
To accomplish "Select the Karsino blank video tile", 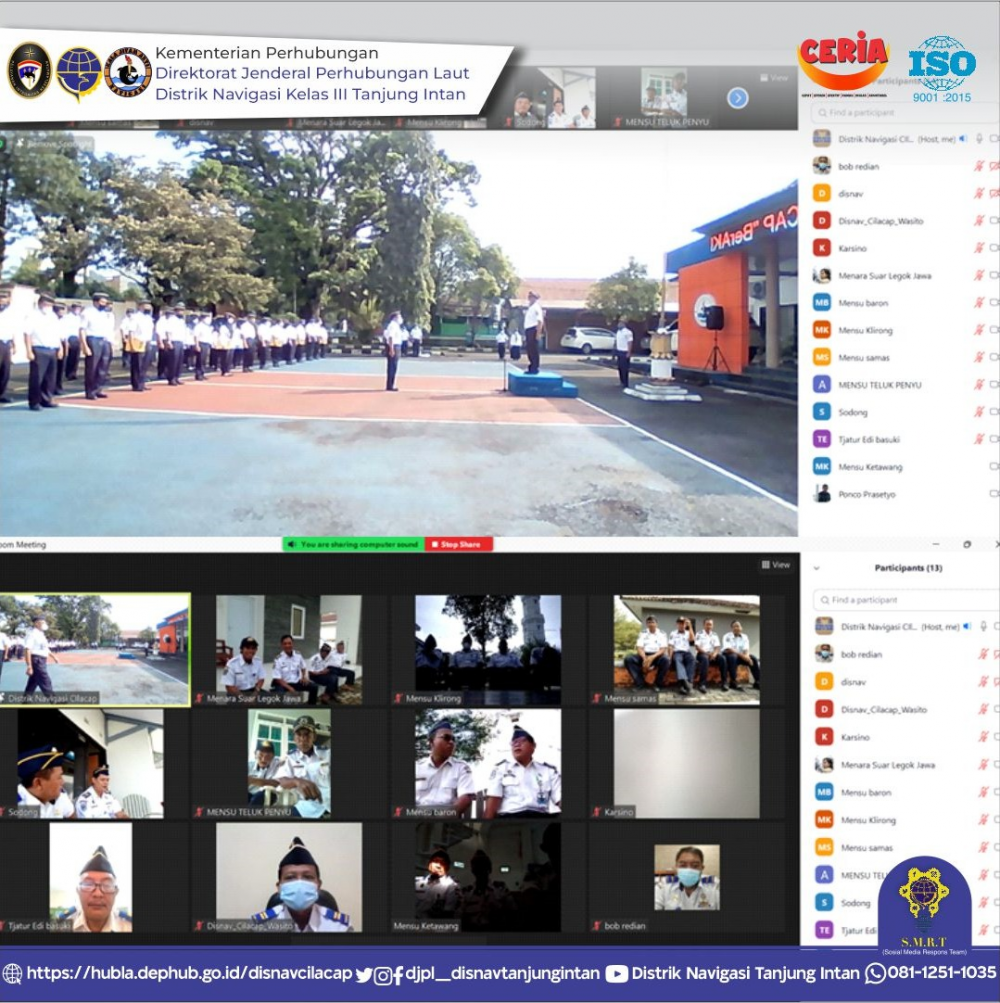I will coord(687,764).
